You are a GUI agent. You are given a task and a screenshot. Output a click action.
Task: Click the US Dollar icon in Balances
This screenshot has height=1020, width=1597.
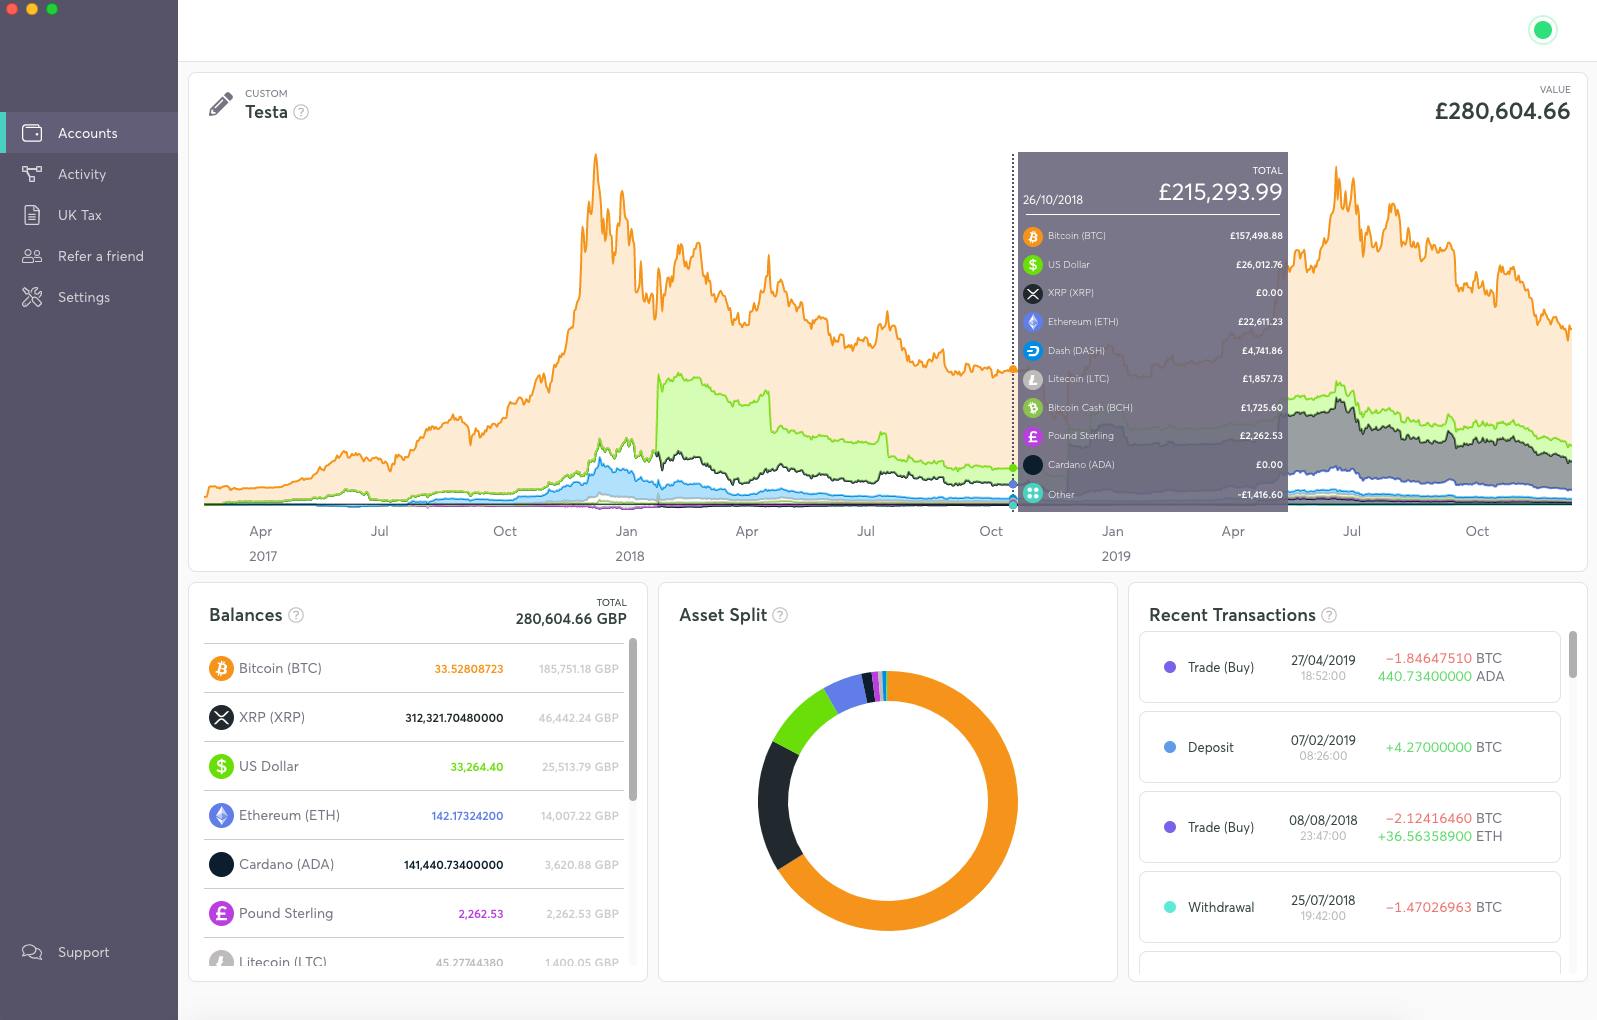coord(221,766)
